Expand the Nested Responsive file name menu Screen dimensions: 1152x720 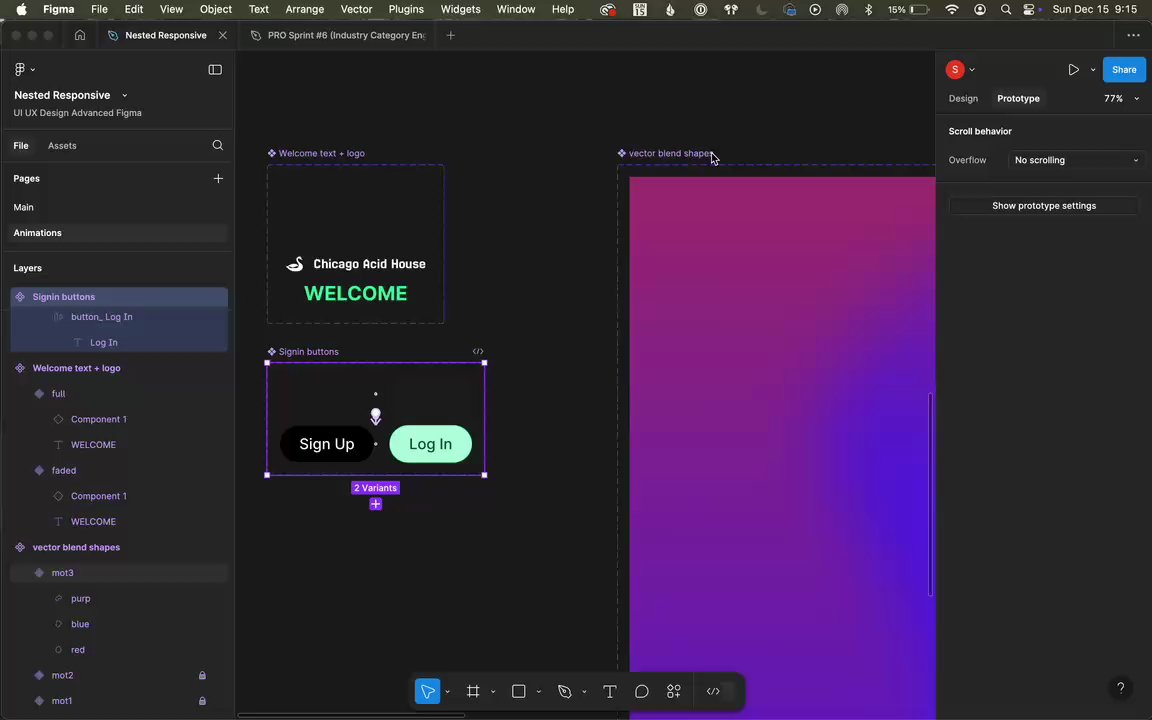pos(124,96)
